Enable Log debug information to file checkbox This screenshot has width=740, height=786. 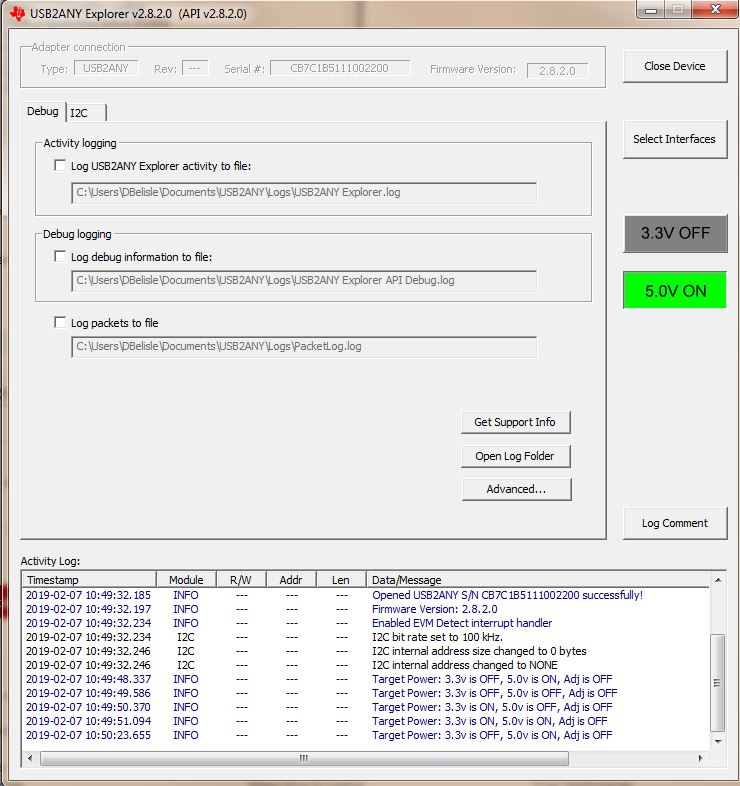(60, 257)
